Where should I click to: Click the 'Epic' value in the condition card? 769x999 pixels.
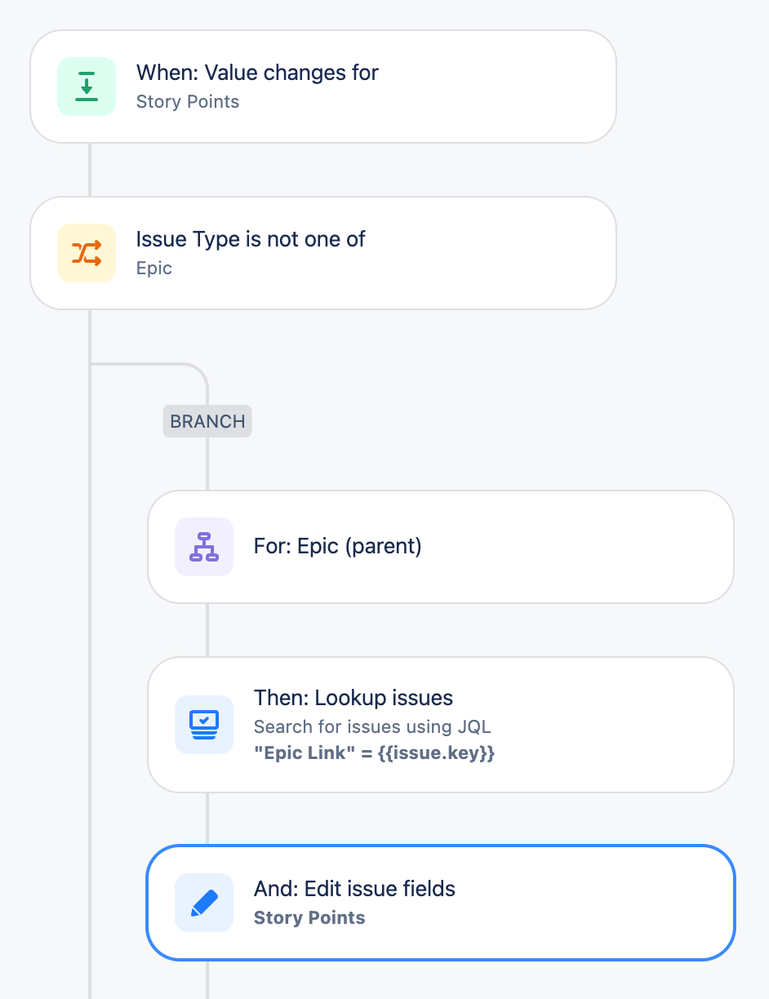click(154, 268)
